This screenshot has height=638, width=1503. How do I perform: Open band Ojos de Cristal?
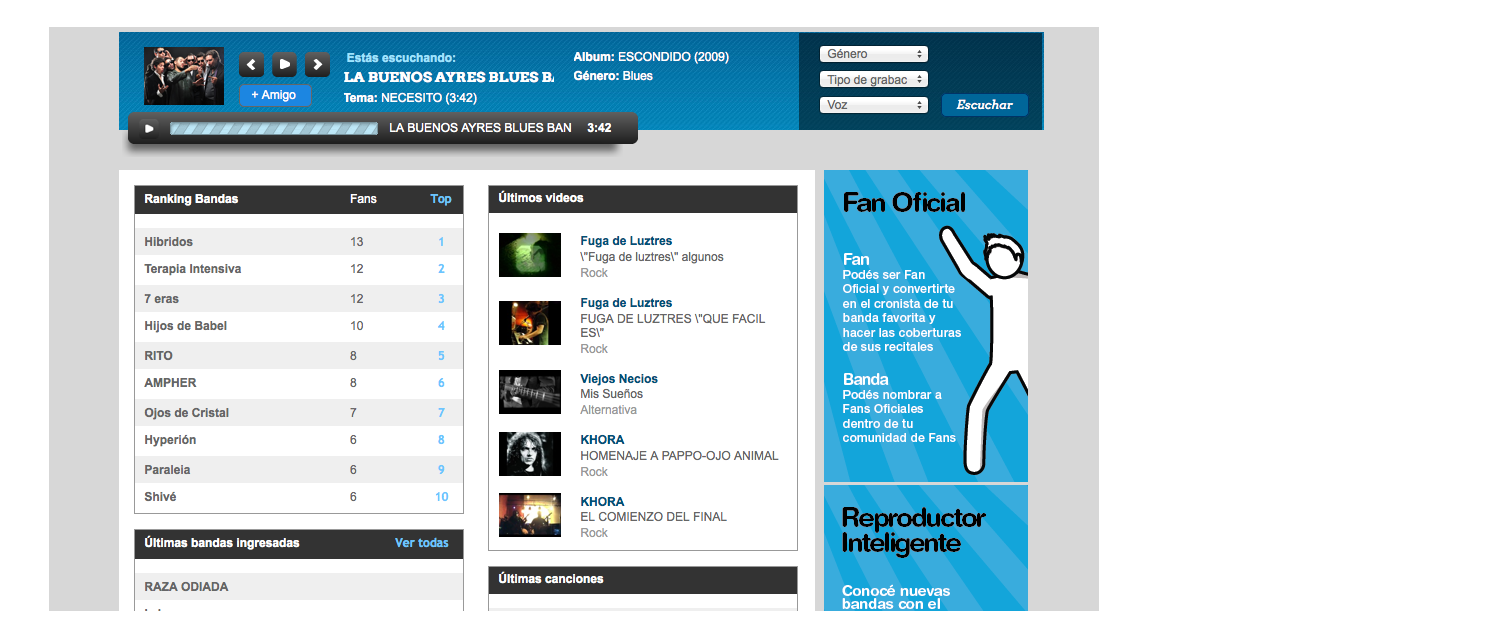pos(187,413)
